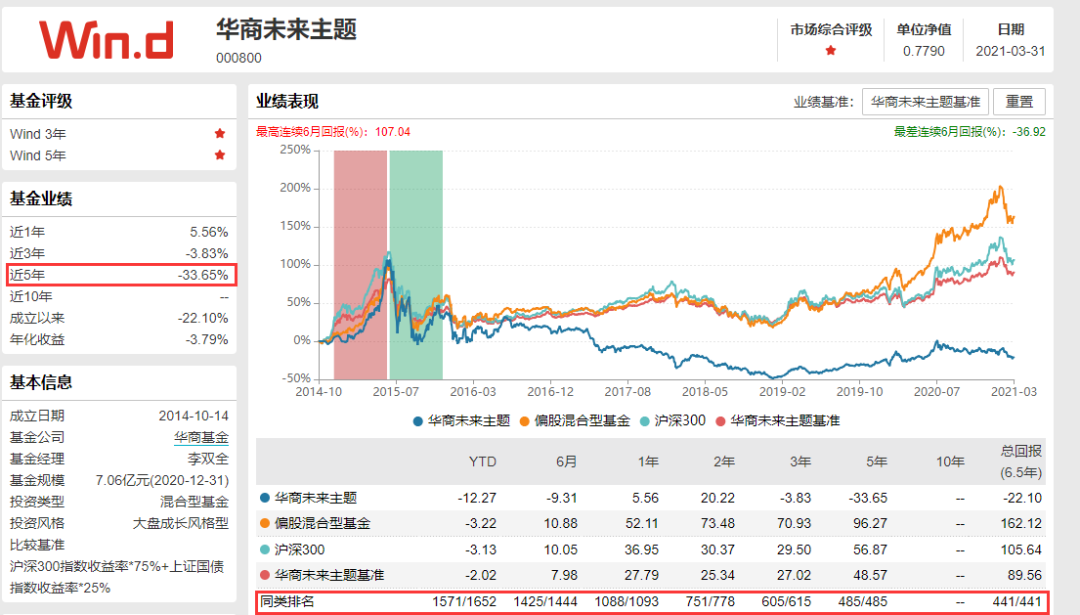Open the 华商未来主题基准 benchmark selector
1080x615 pixels.
coord(925,102)
